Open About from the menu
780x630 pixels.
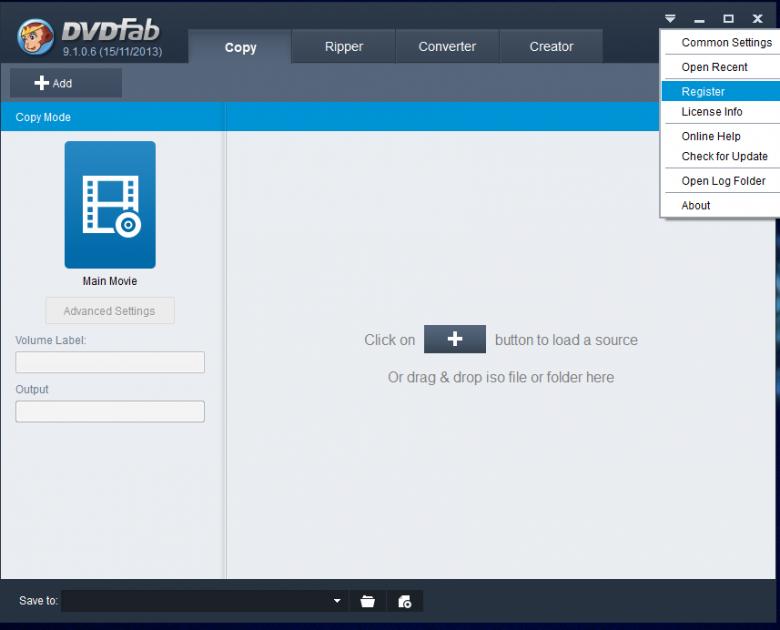[721, 205]
